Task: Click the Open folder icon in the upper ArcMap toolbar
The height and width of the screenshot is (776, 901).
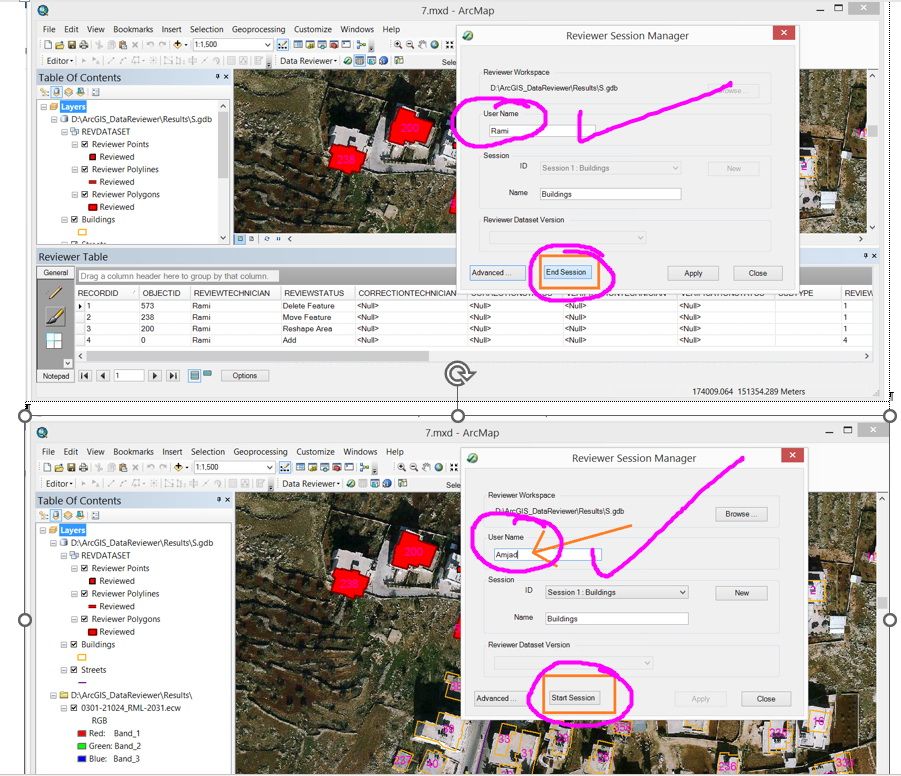Action: click(60, 45)
